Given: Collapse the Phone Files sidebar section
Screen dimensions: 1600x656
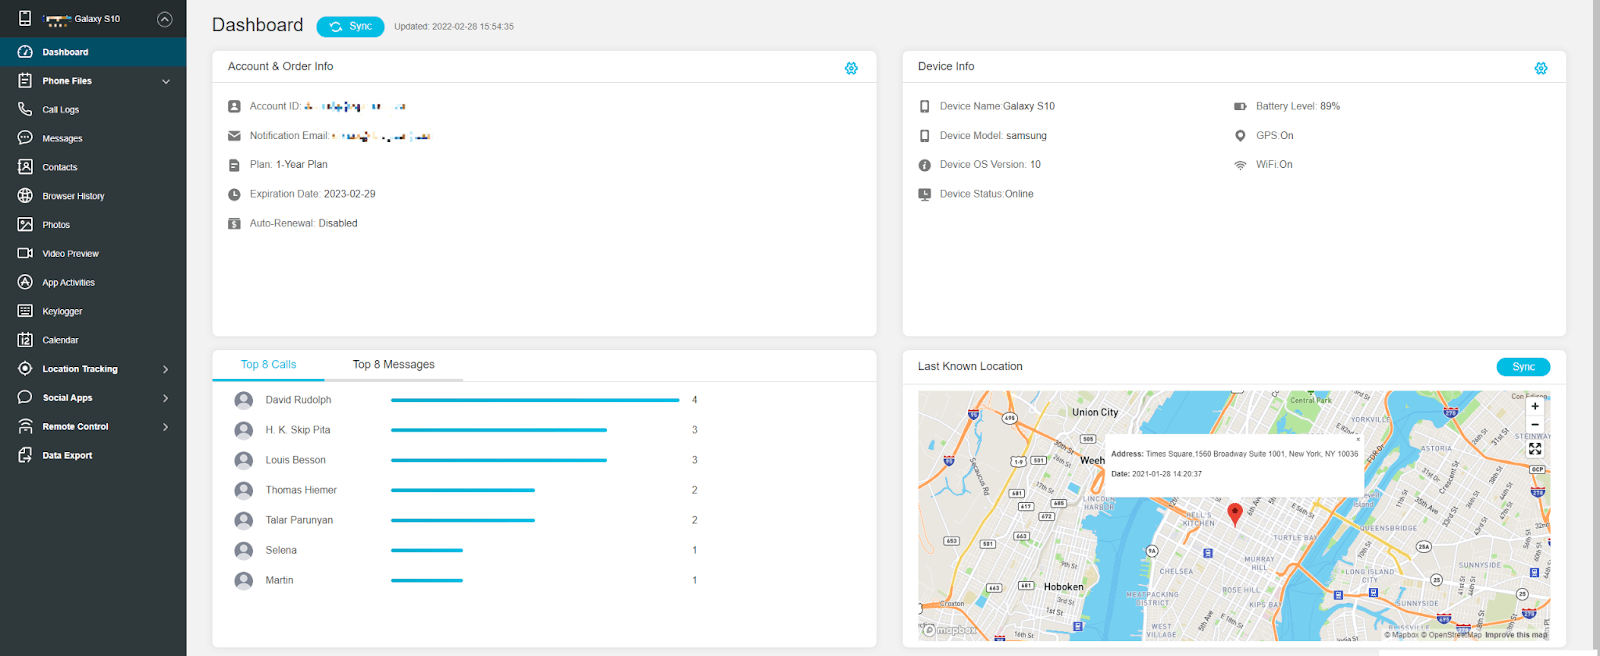Looking at the screenshot, I should pos(166,81).
